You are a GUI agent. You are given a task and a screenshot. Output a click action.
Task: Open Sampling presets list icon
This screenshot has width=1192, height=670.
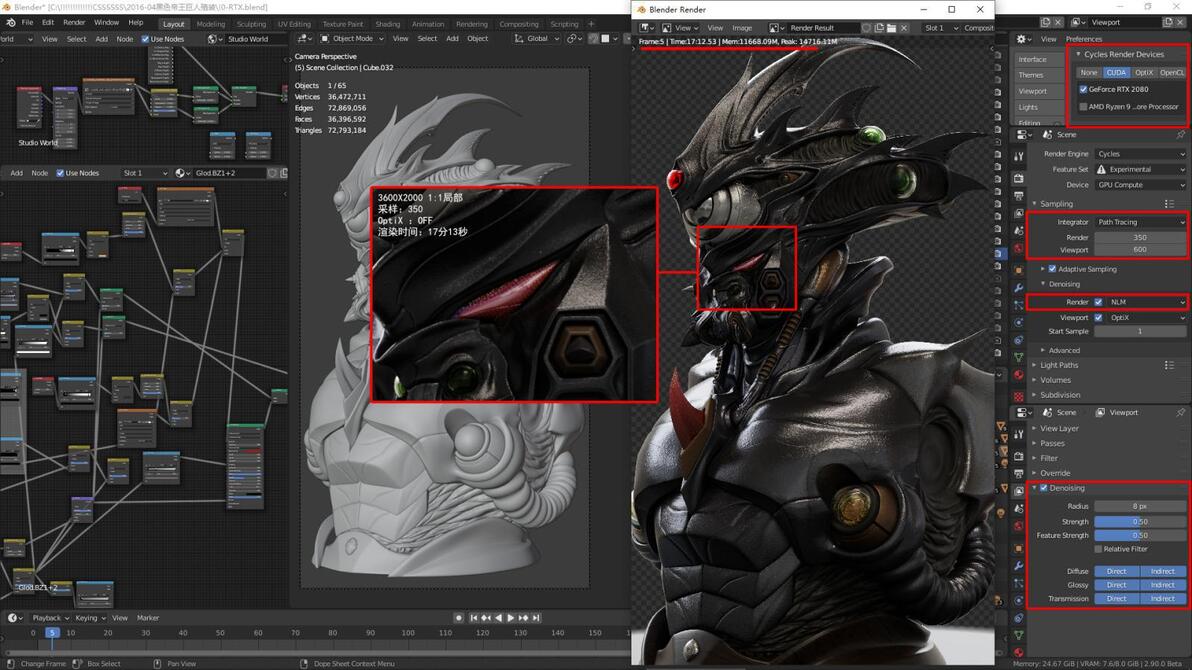click(1169, 204)
